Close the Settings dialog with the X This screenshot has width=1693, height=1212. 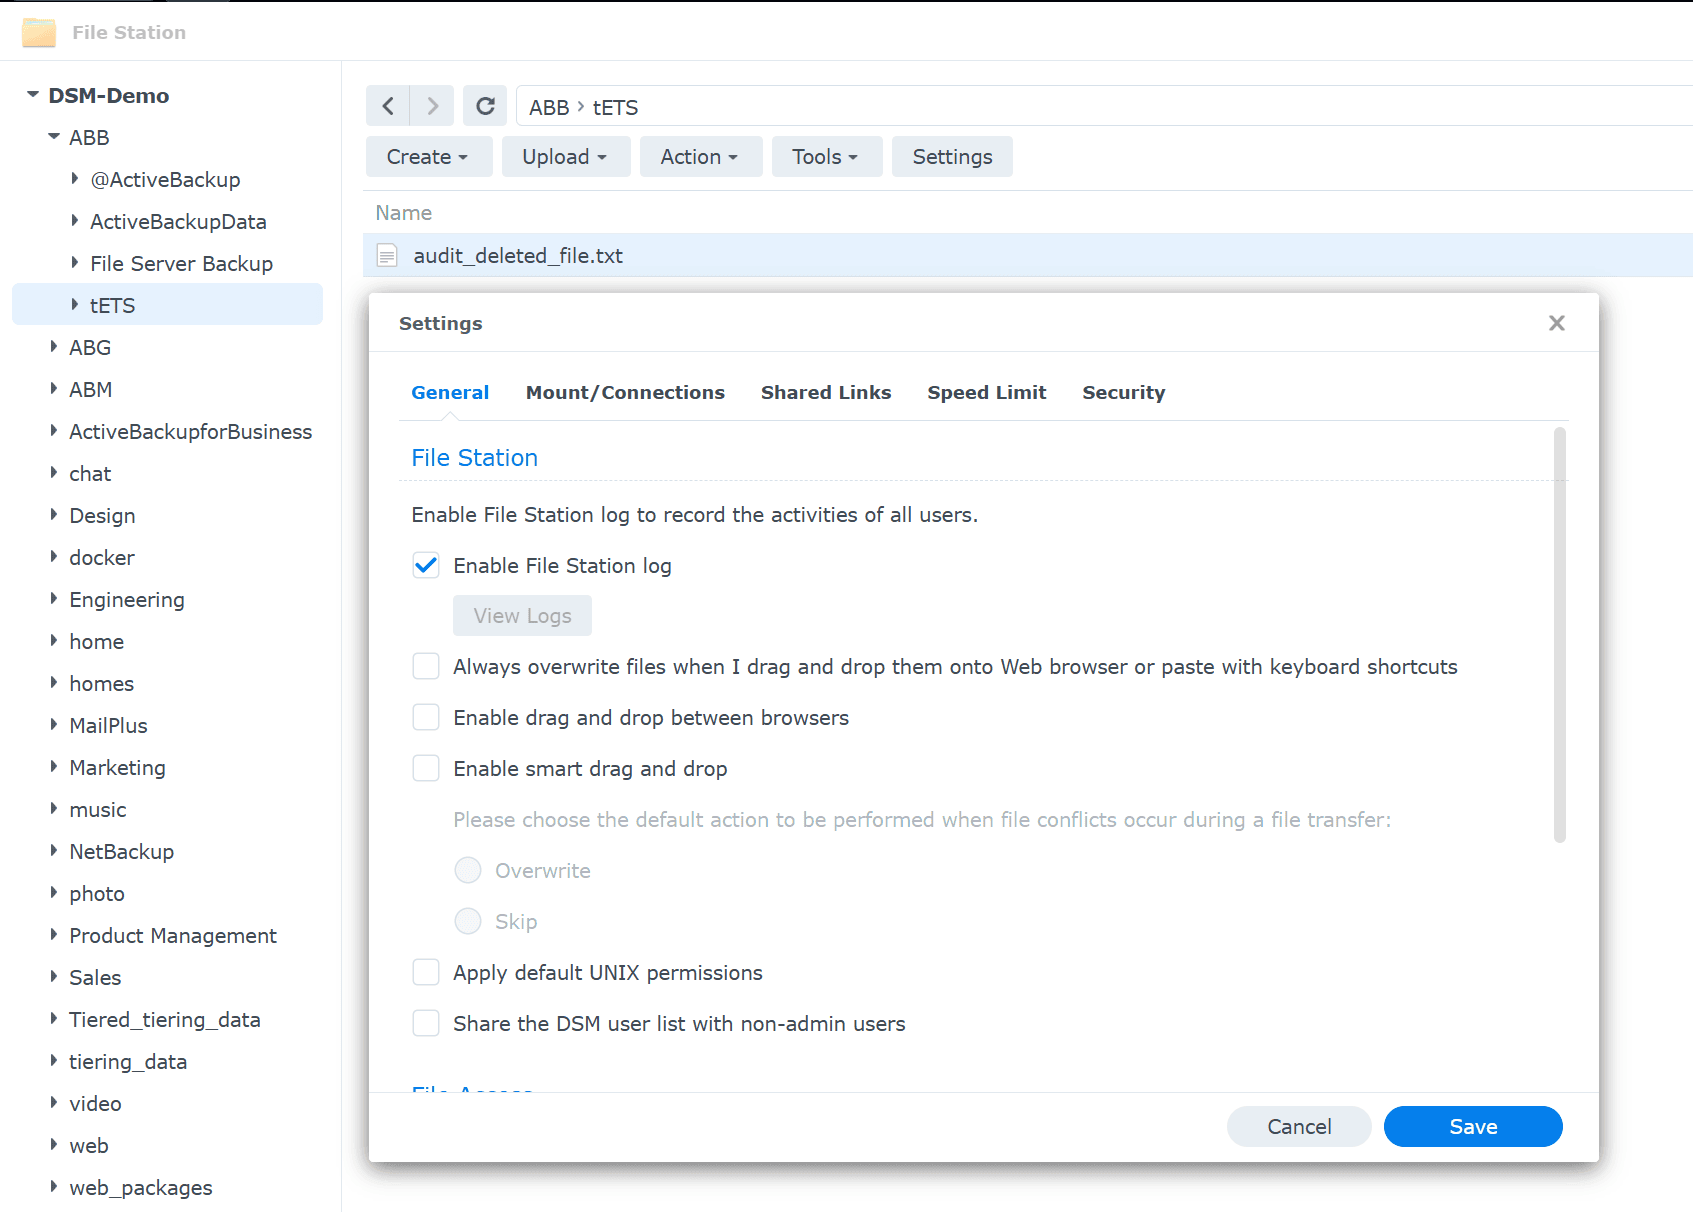[1557, 323]
